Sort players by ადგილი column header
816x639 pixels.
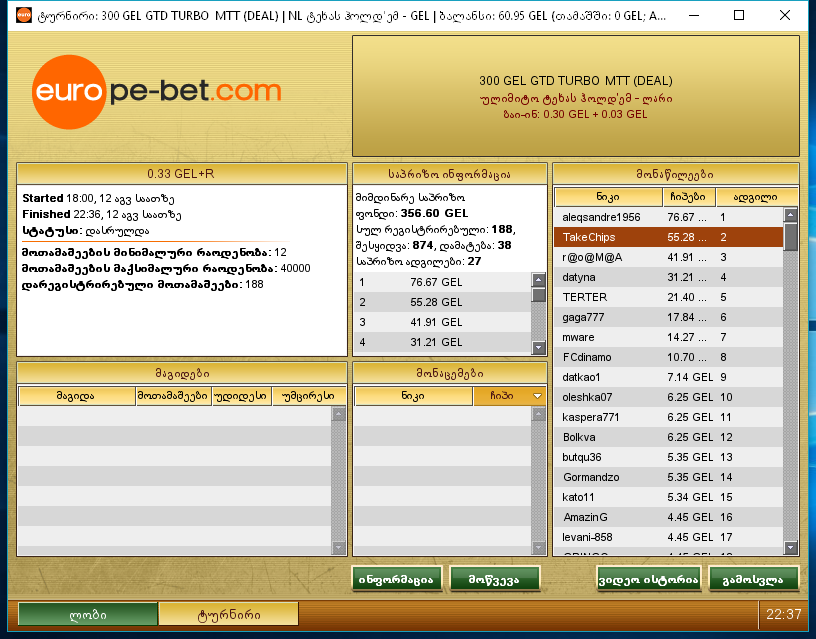point(757,197)
